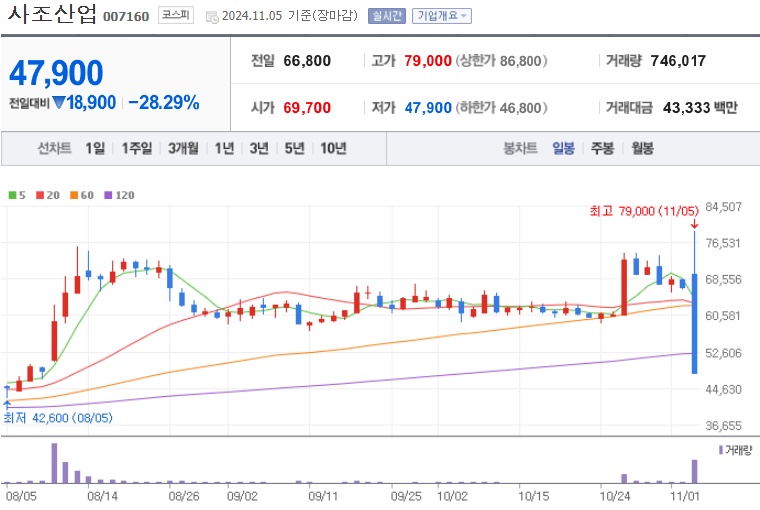Image resolution: width=760 pixels, height=510 pixels.
Task: Click the calendar clock icon beside date
Action: [x=212, y=17]
